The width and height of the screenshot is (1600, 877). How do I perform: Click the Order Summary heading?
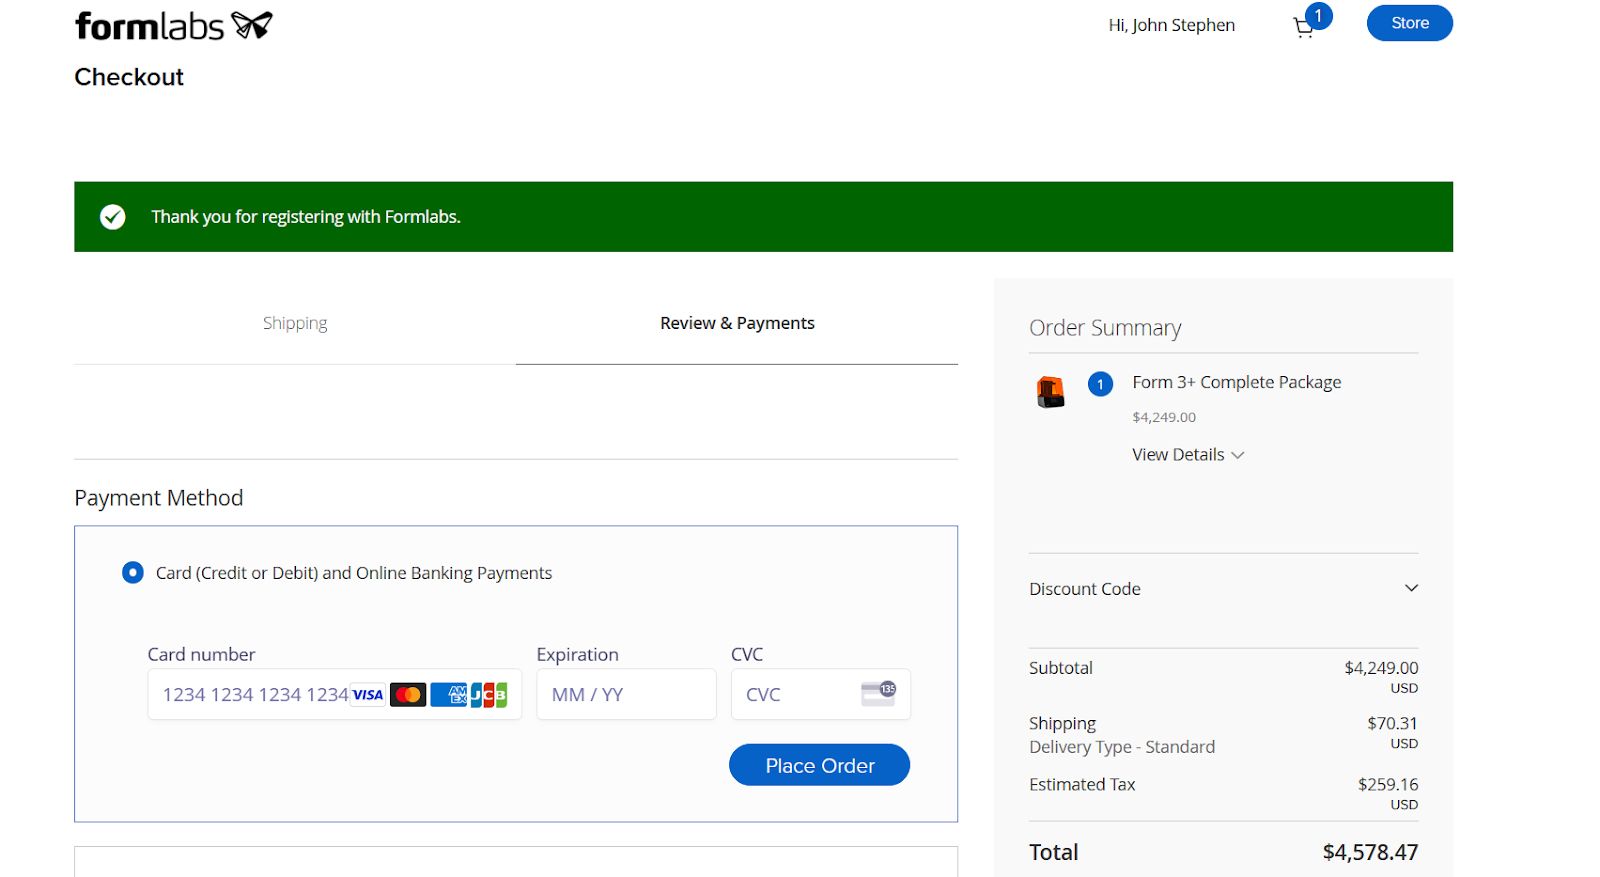(x=1105, y=328)
